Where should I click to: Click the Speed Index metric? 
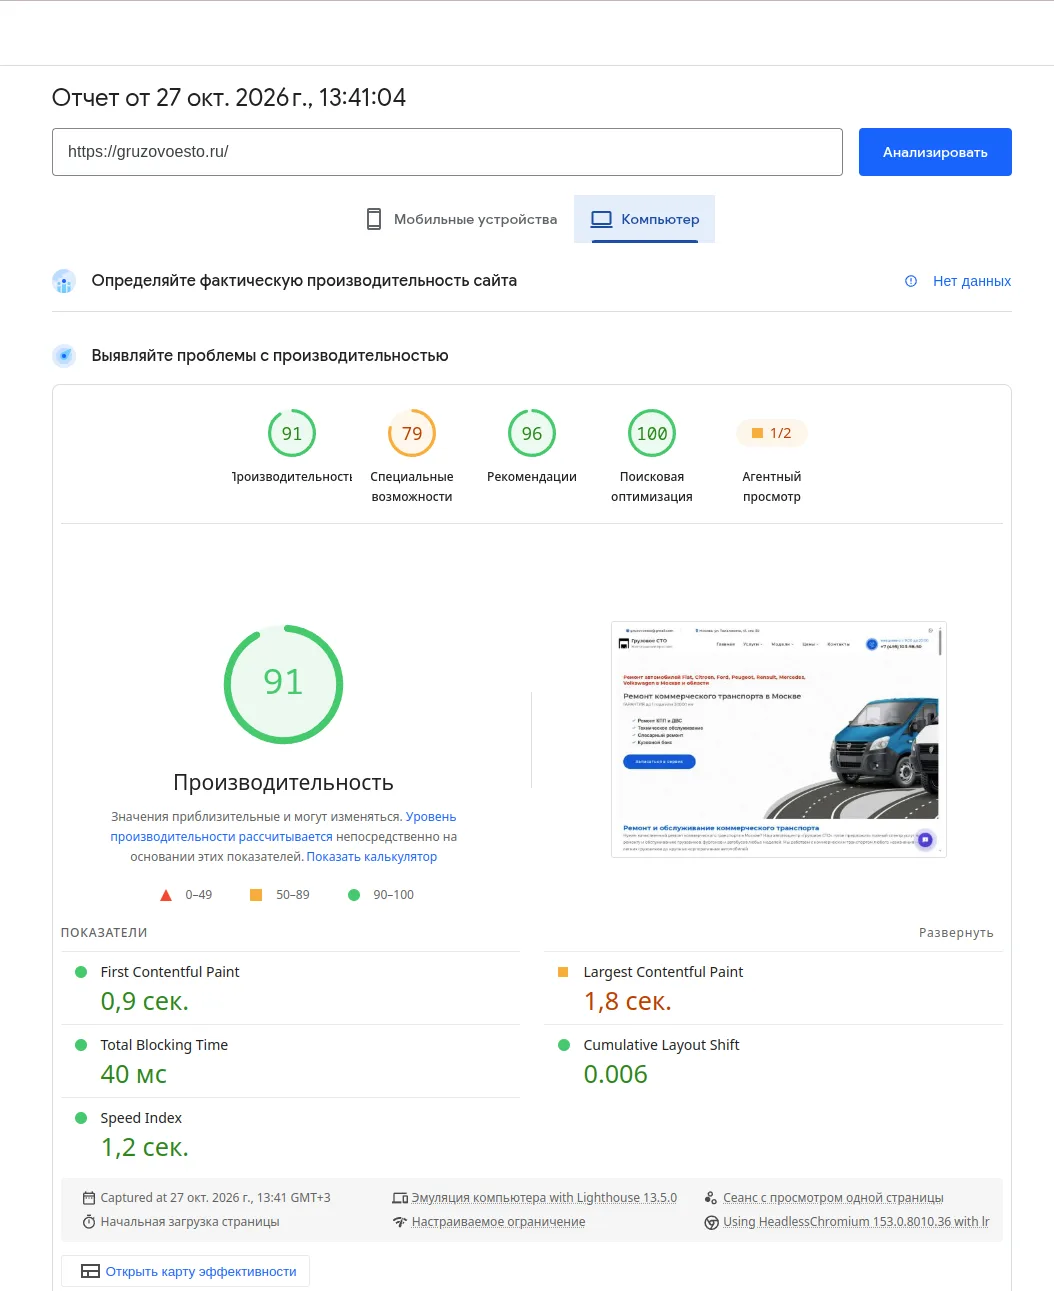point(290,1134)
